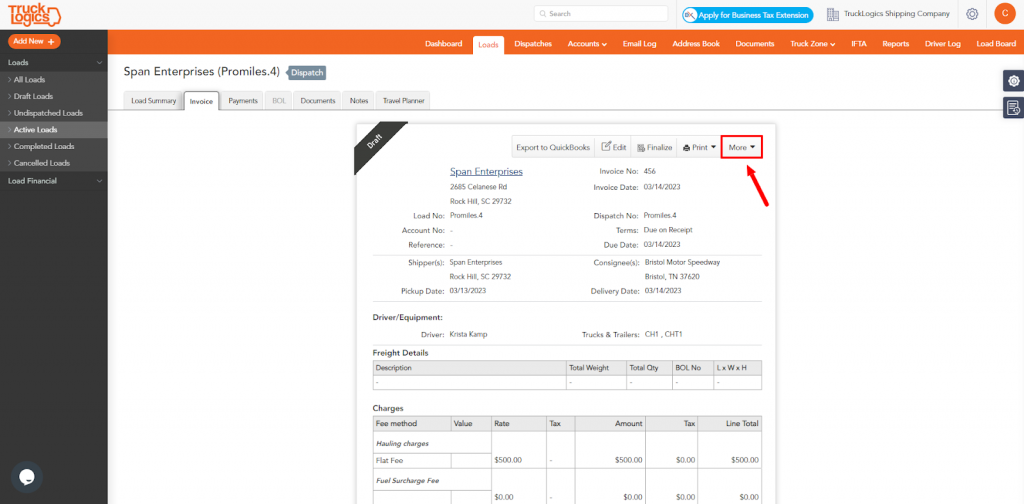Click the Dispatch status badge
The width and height of the screenshot is (1024, 504).
click(307, 72)
